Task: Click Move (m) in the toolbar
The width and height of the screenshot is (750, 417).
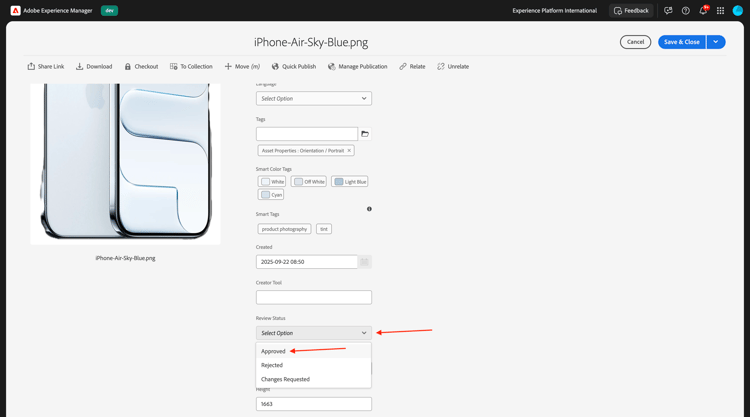Action: coord(242,66)
